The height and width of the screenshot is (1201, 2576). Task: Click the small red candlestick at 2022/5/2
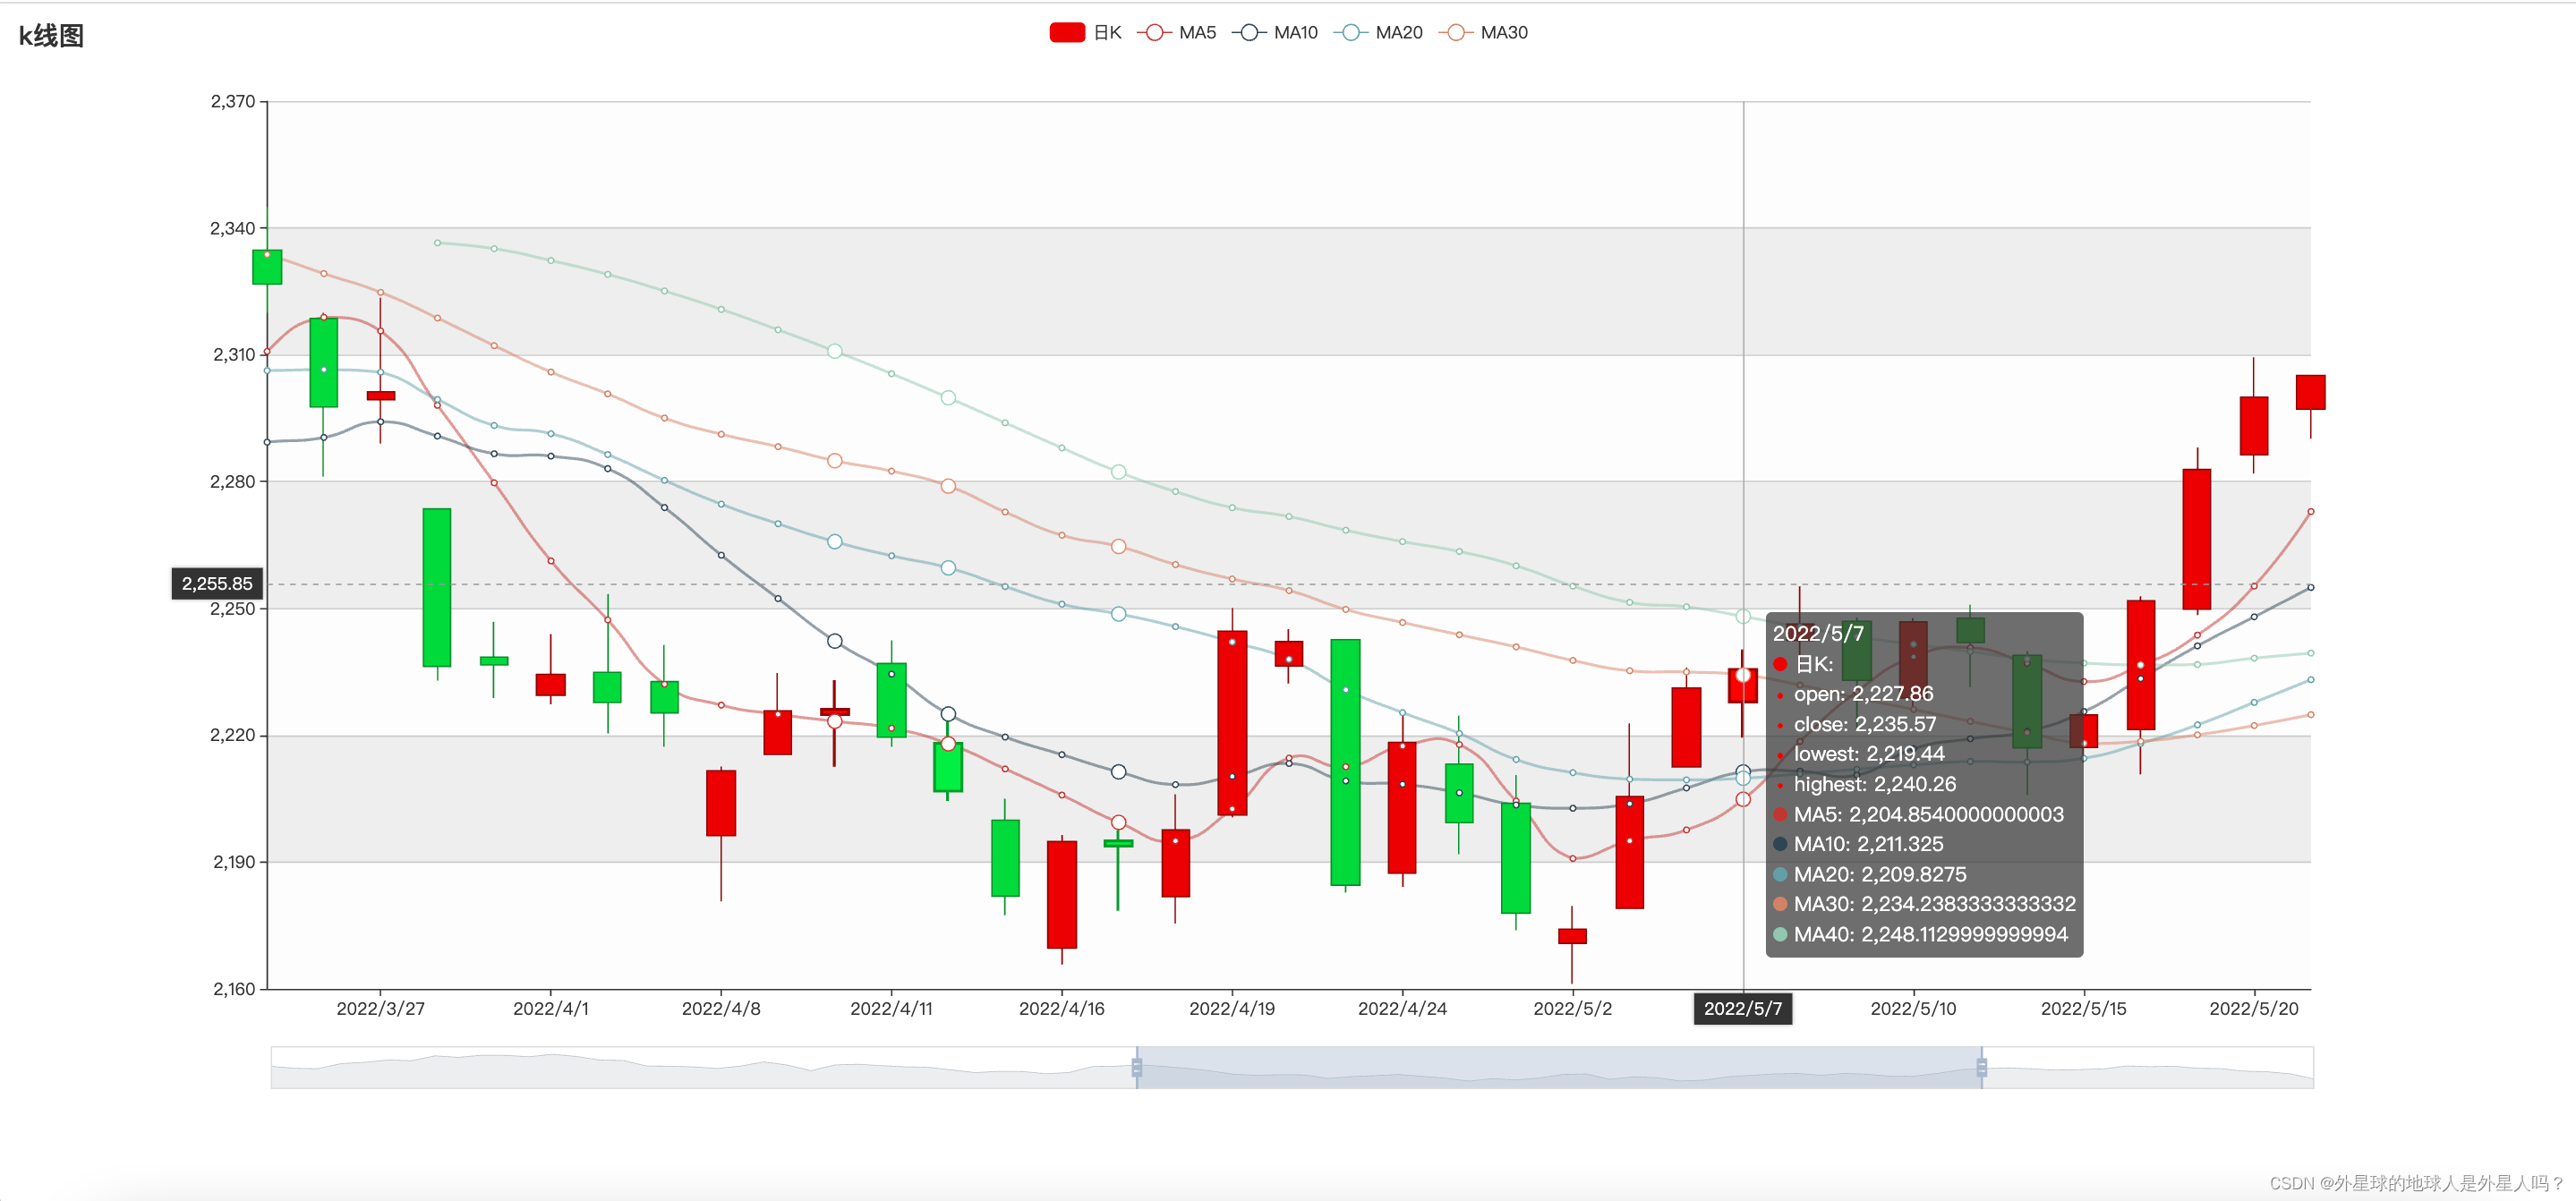1572,936
